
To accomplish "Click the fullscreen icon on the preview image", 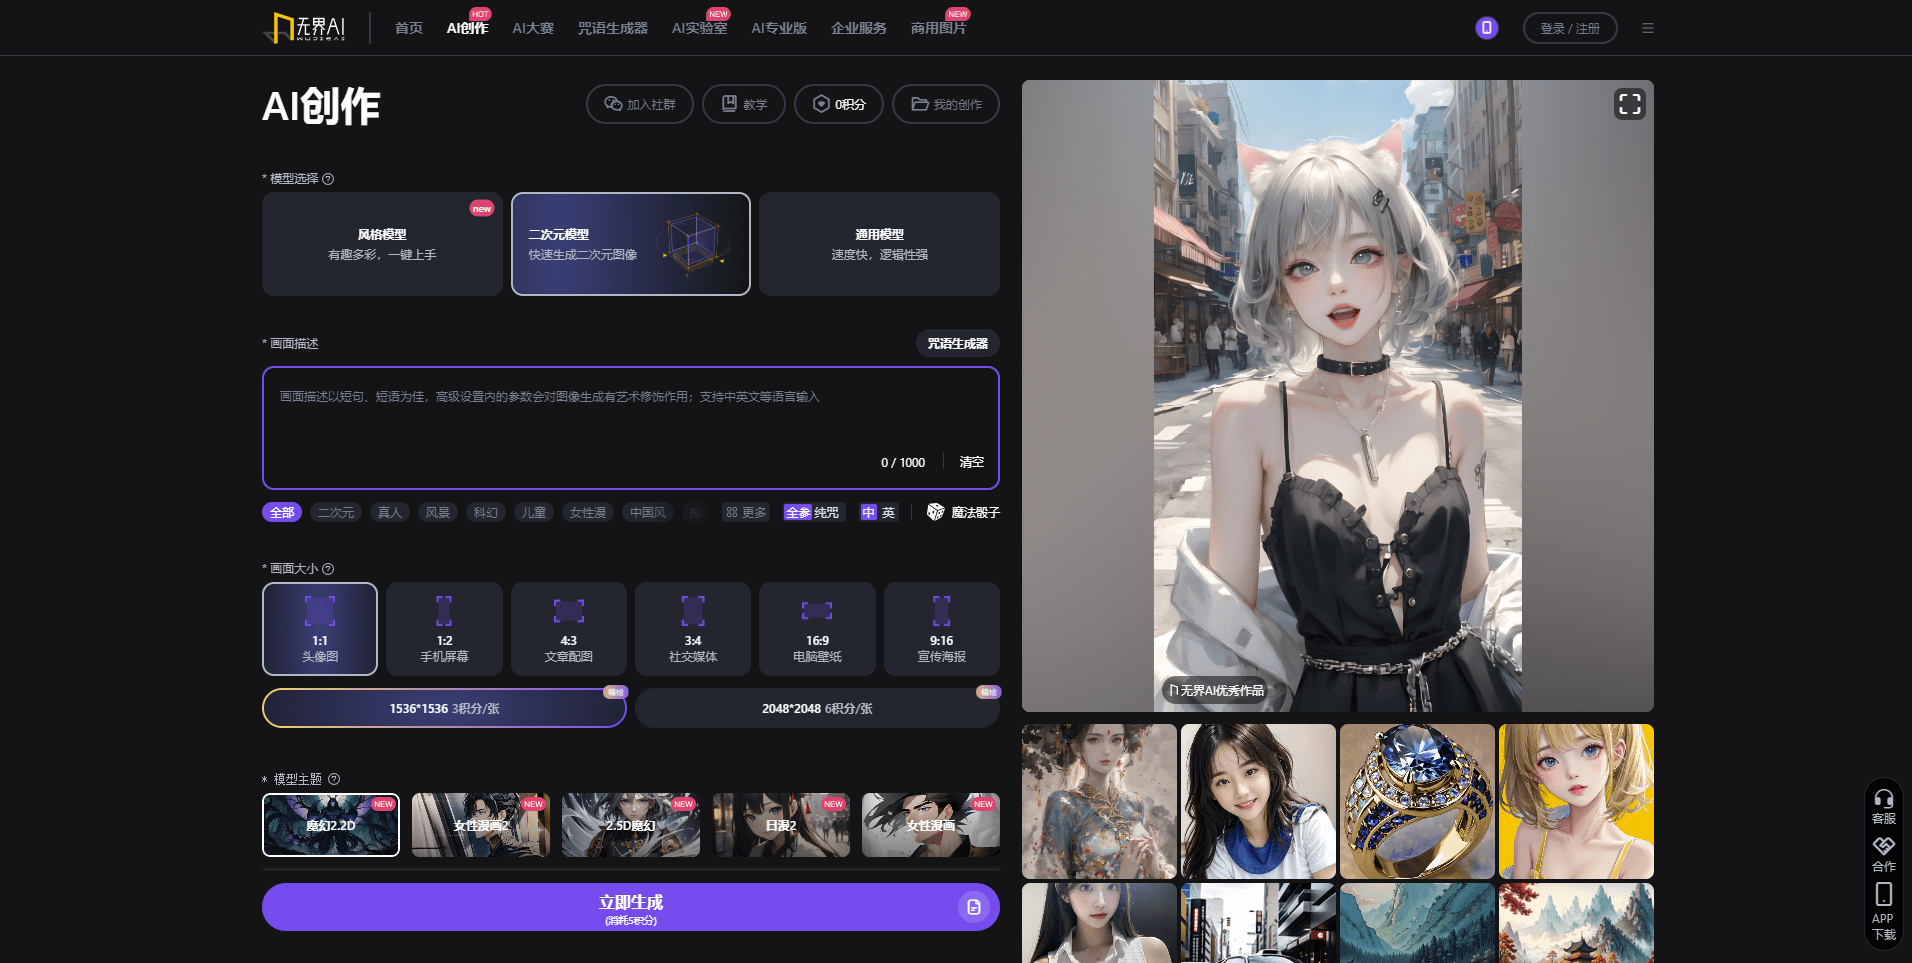I will tap(1629, 104).
